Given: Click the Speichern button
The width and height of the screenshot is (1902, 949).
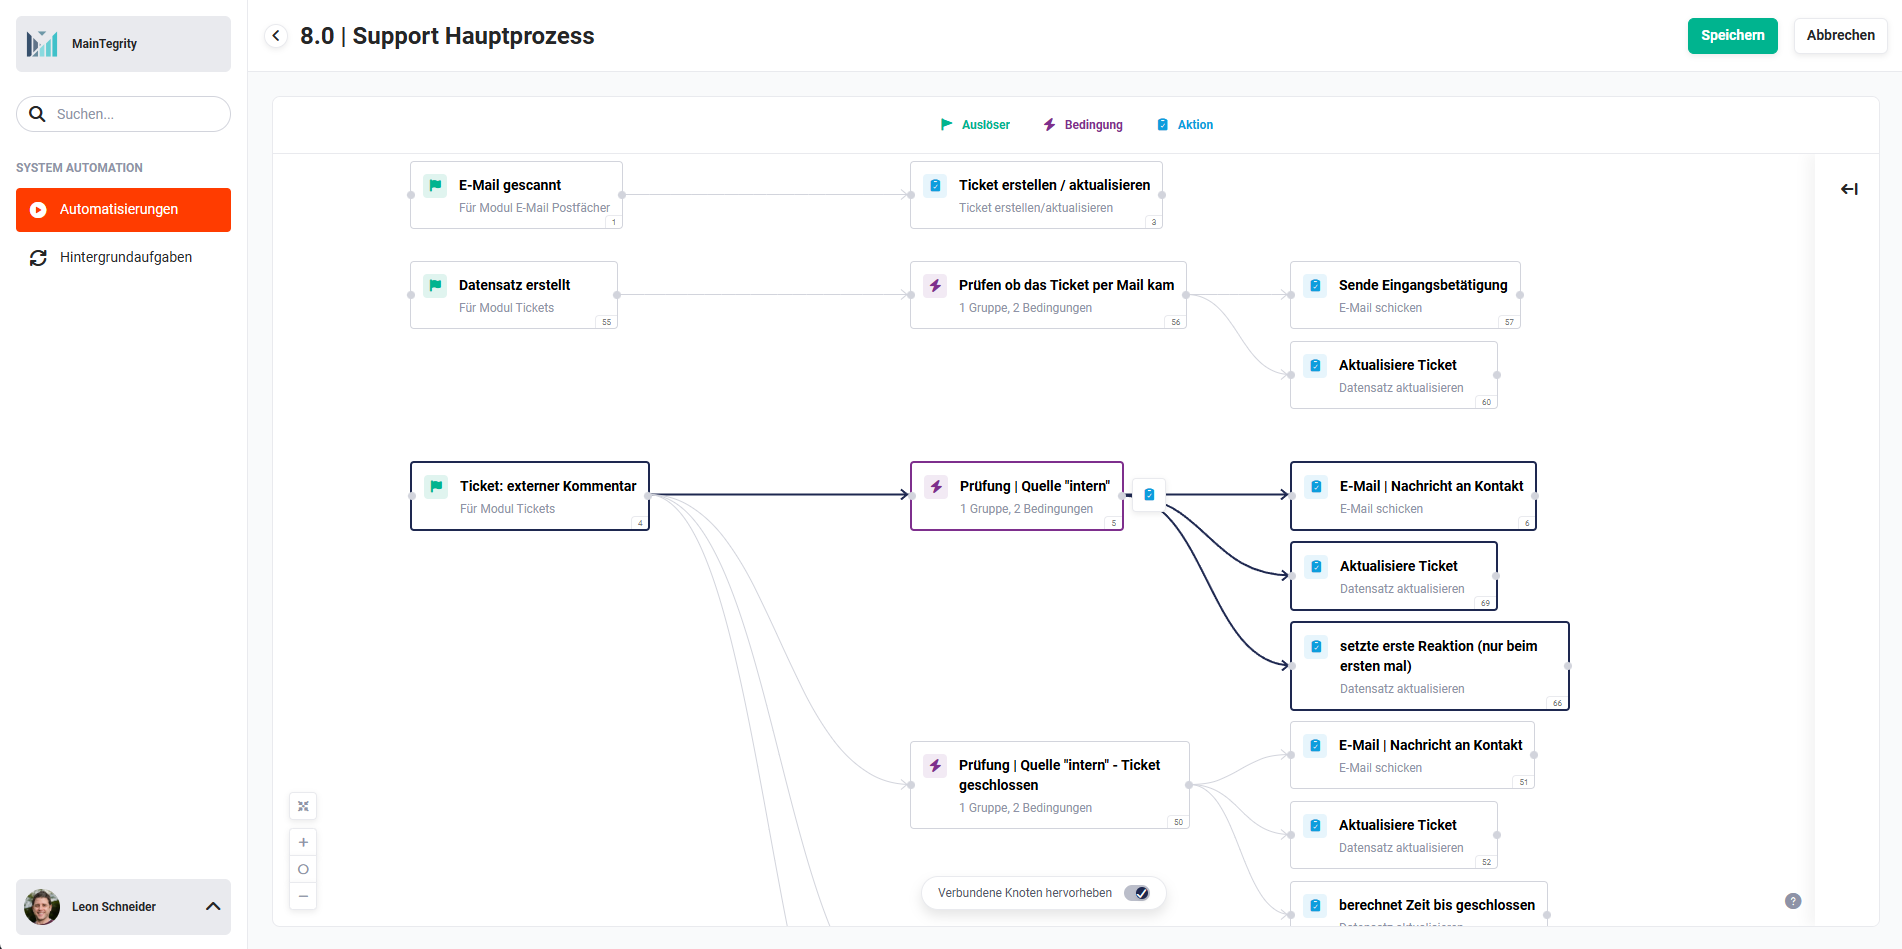Looking at the screenshot, I should [x=1733, y=36].
